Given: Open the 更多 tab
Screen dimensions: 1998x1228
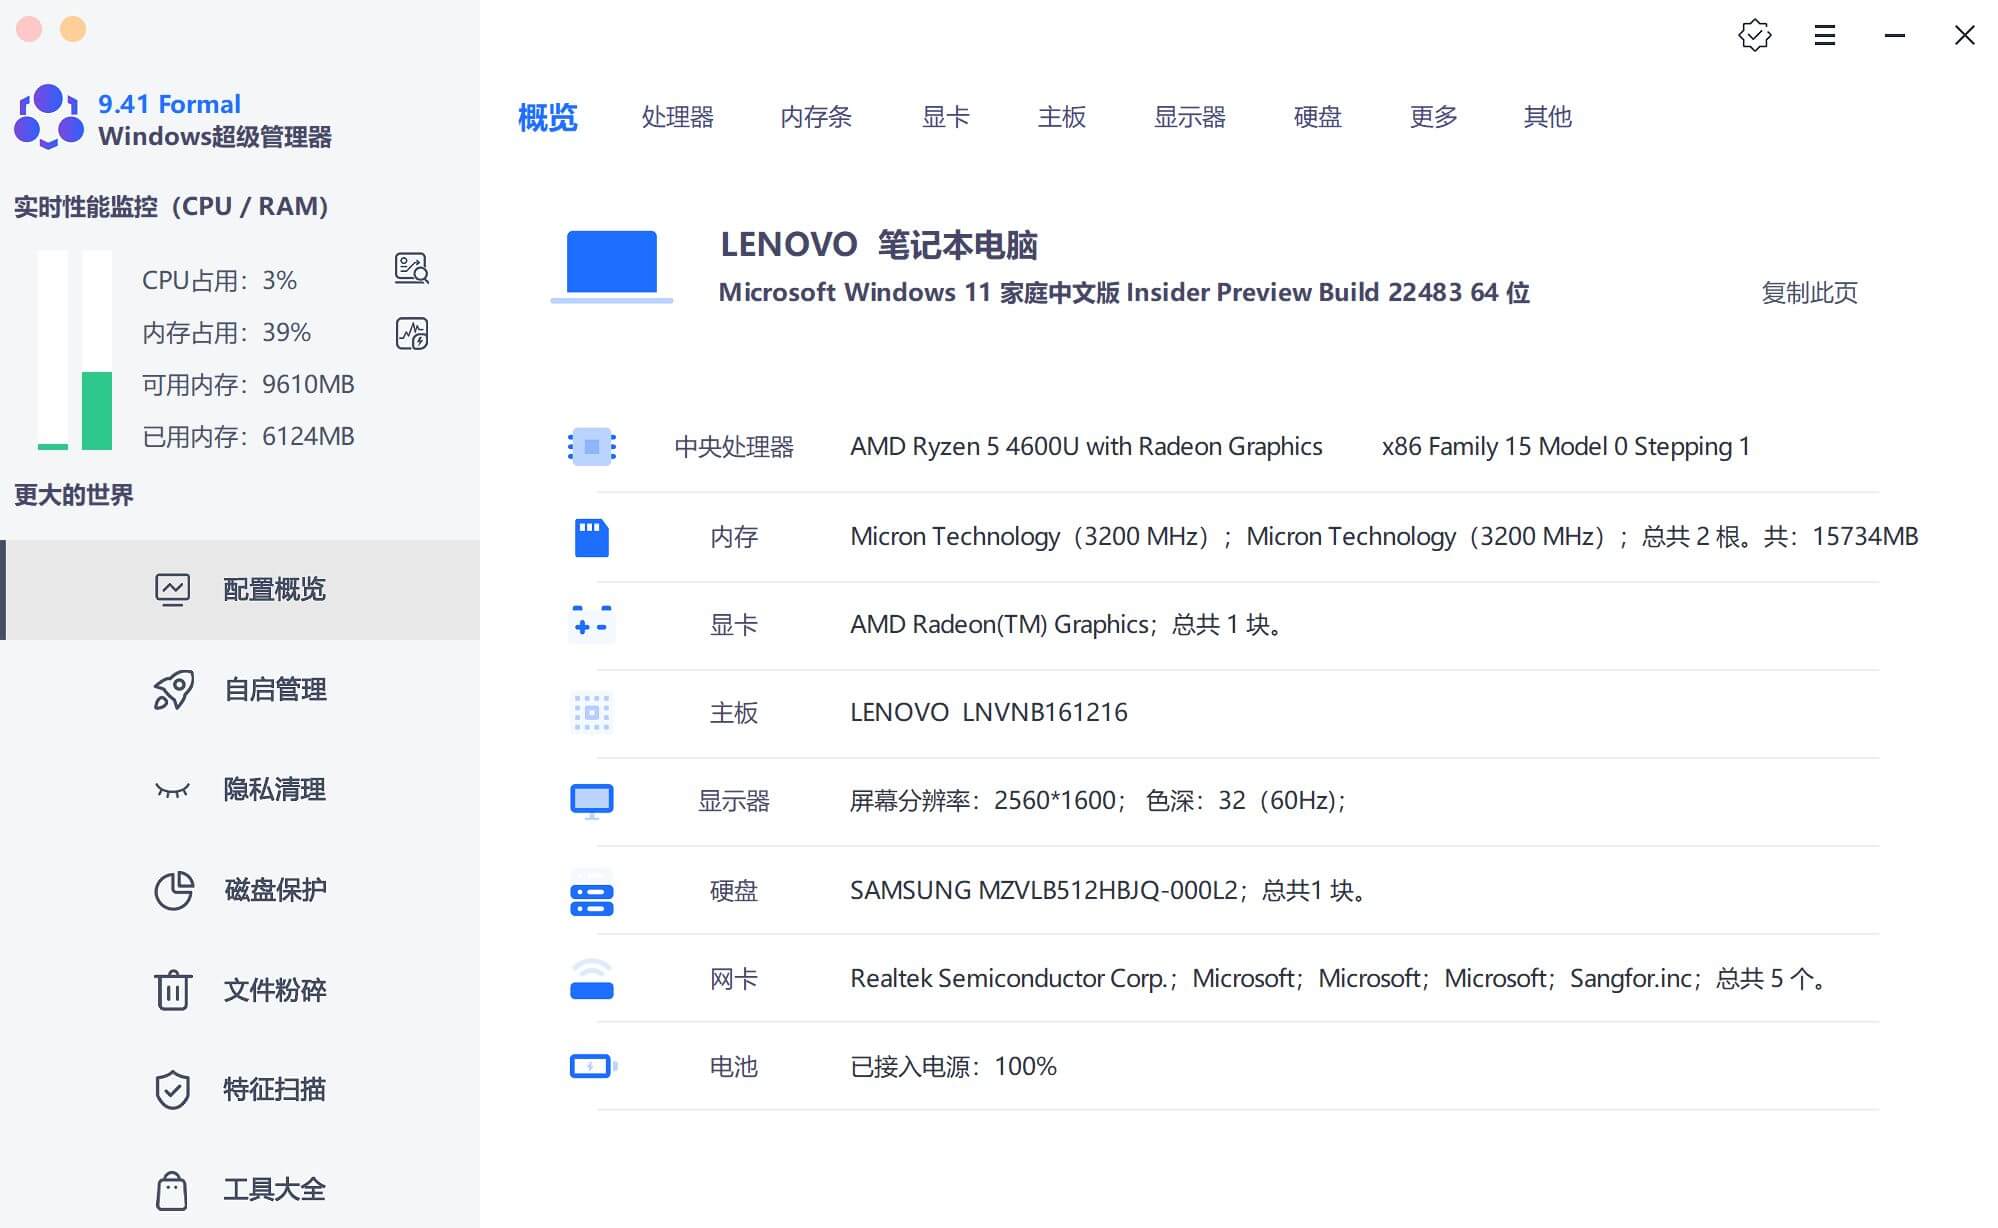Looking at the screenshot, I should 1432,117.
